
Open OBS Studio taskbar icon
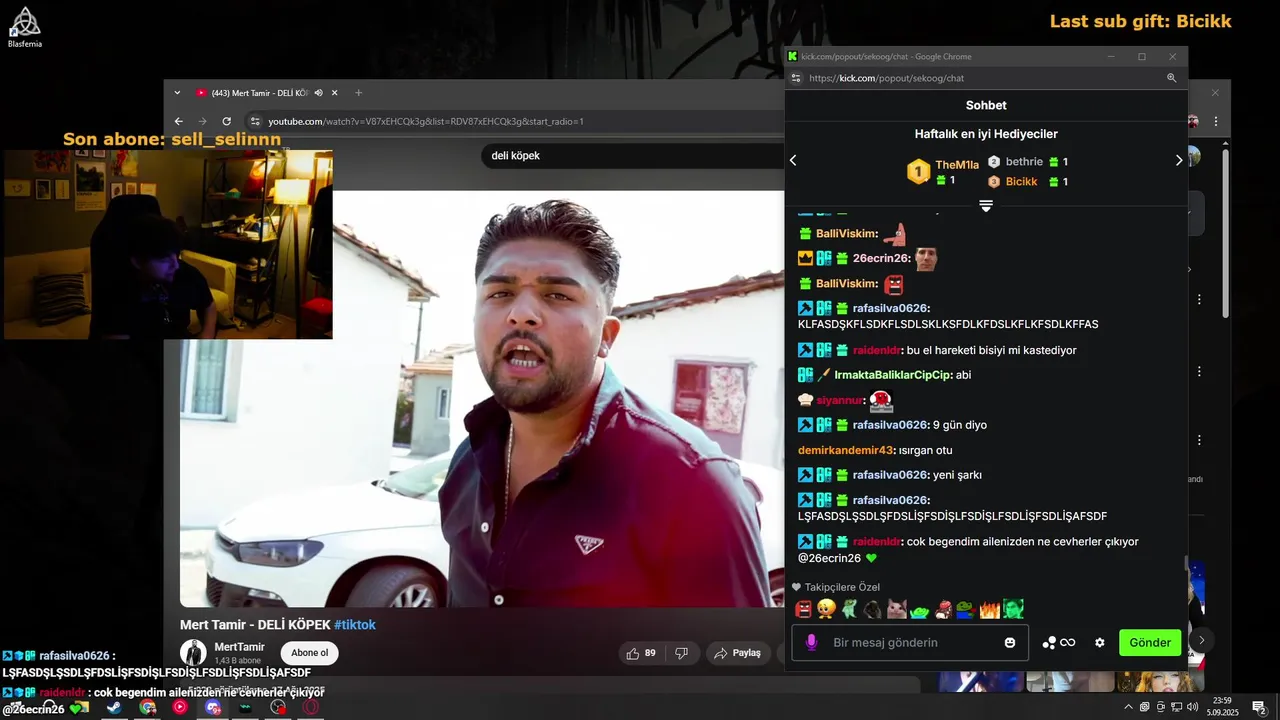tap(278, 707)
